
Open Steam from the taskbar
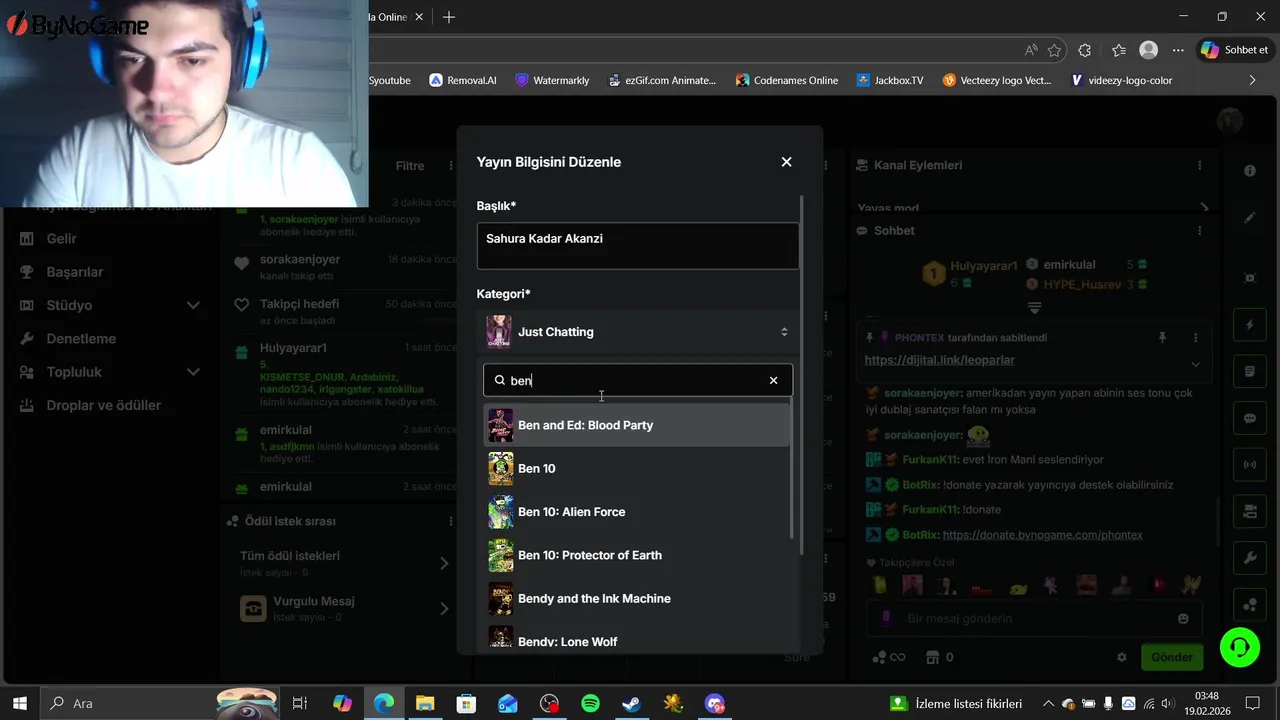tap(631, 704)
